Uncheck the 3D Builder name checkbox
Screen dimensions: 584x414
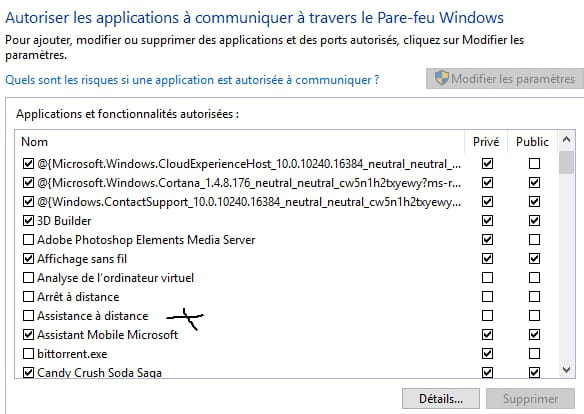[28, 220]
